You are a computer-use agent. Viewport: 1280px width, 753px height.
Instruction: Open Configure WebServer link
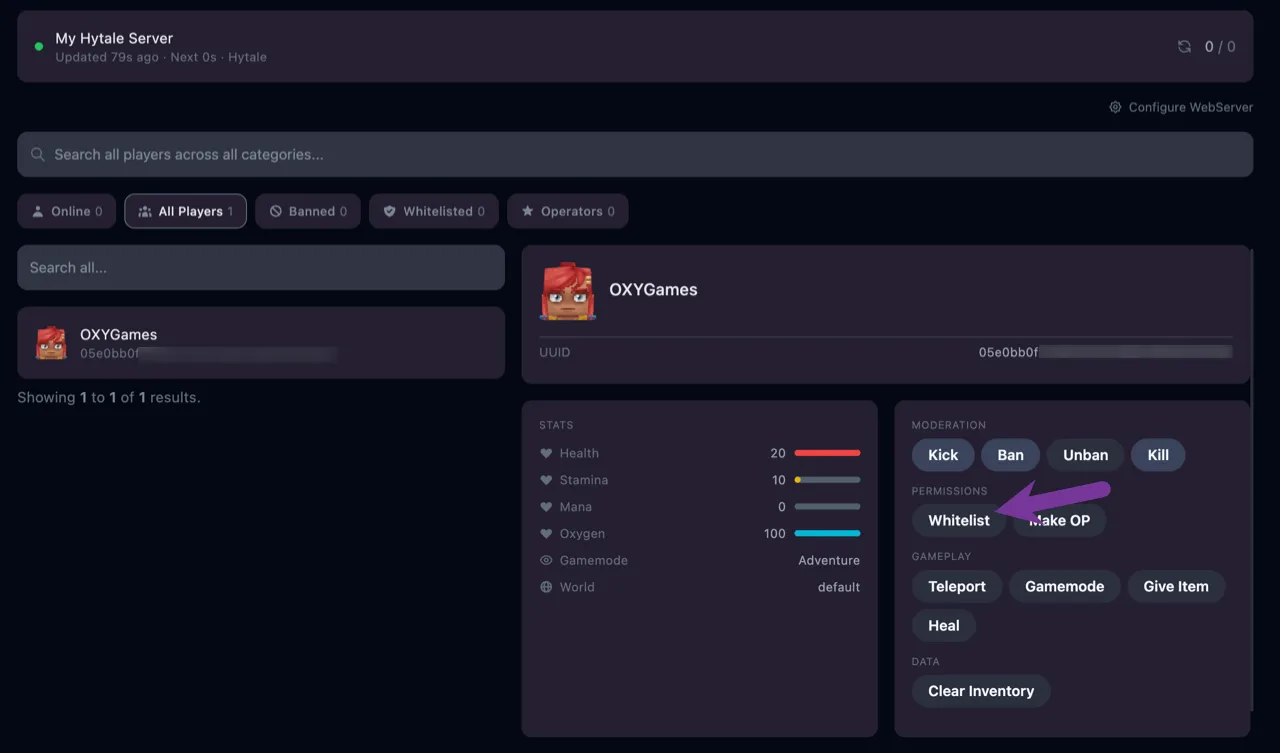[x=1181, y=107]
